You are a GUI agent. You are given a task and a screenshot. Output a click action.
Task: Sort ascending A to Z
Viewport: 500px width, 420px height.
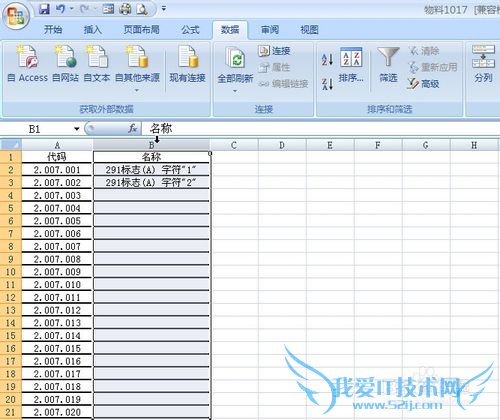pyautogui.click(x=327, y=60)
